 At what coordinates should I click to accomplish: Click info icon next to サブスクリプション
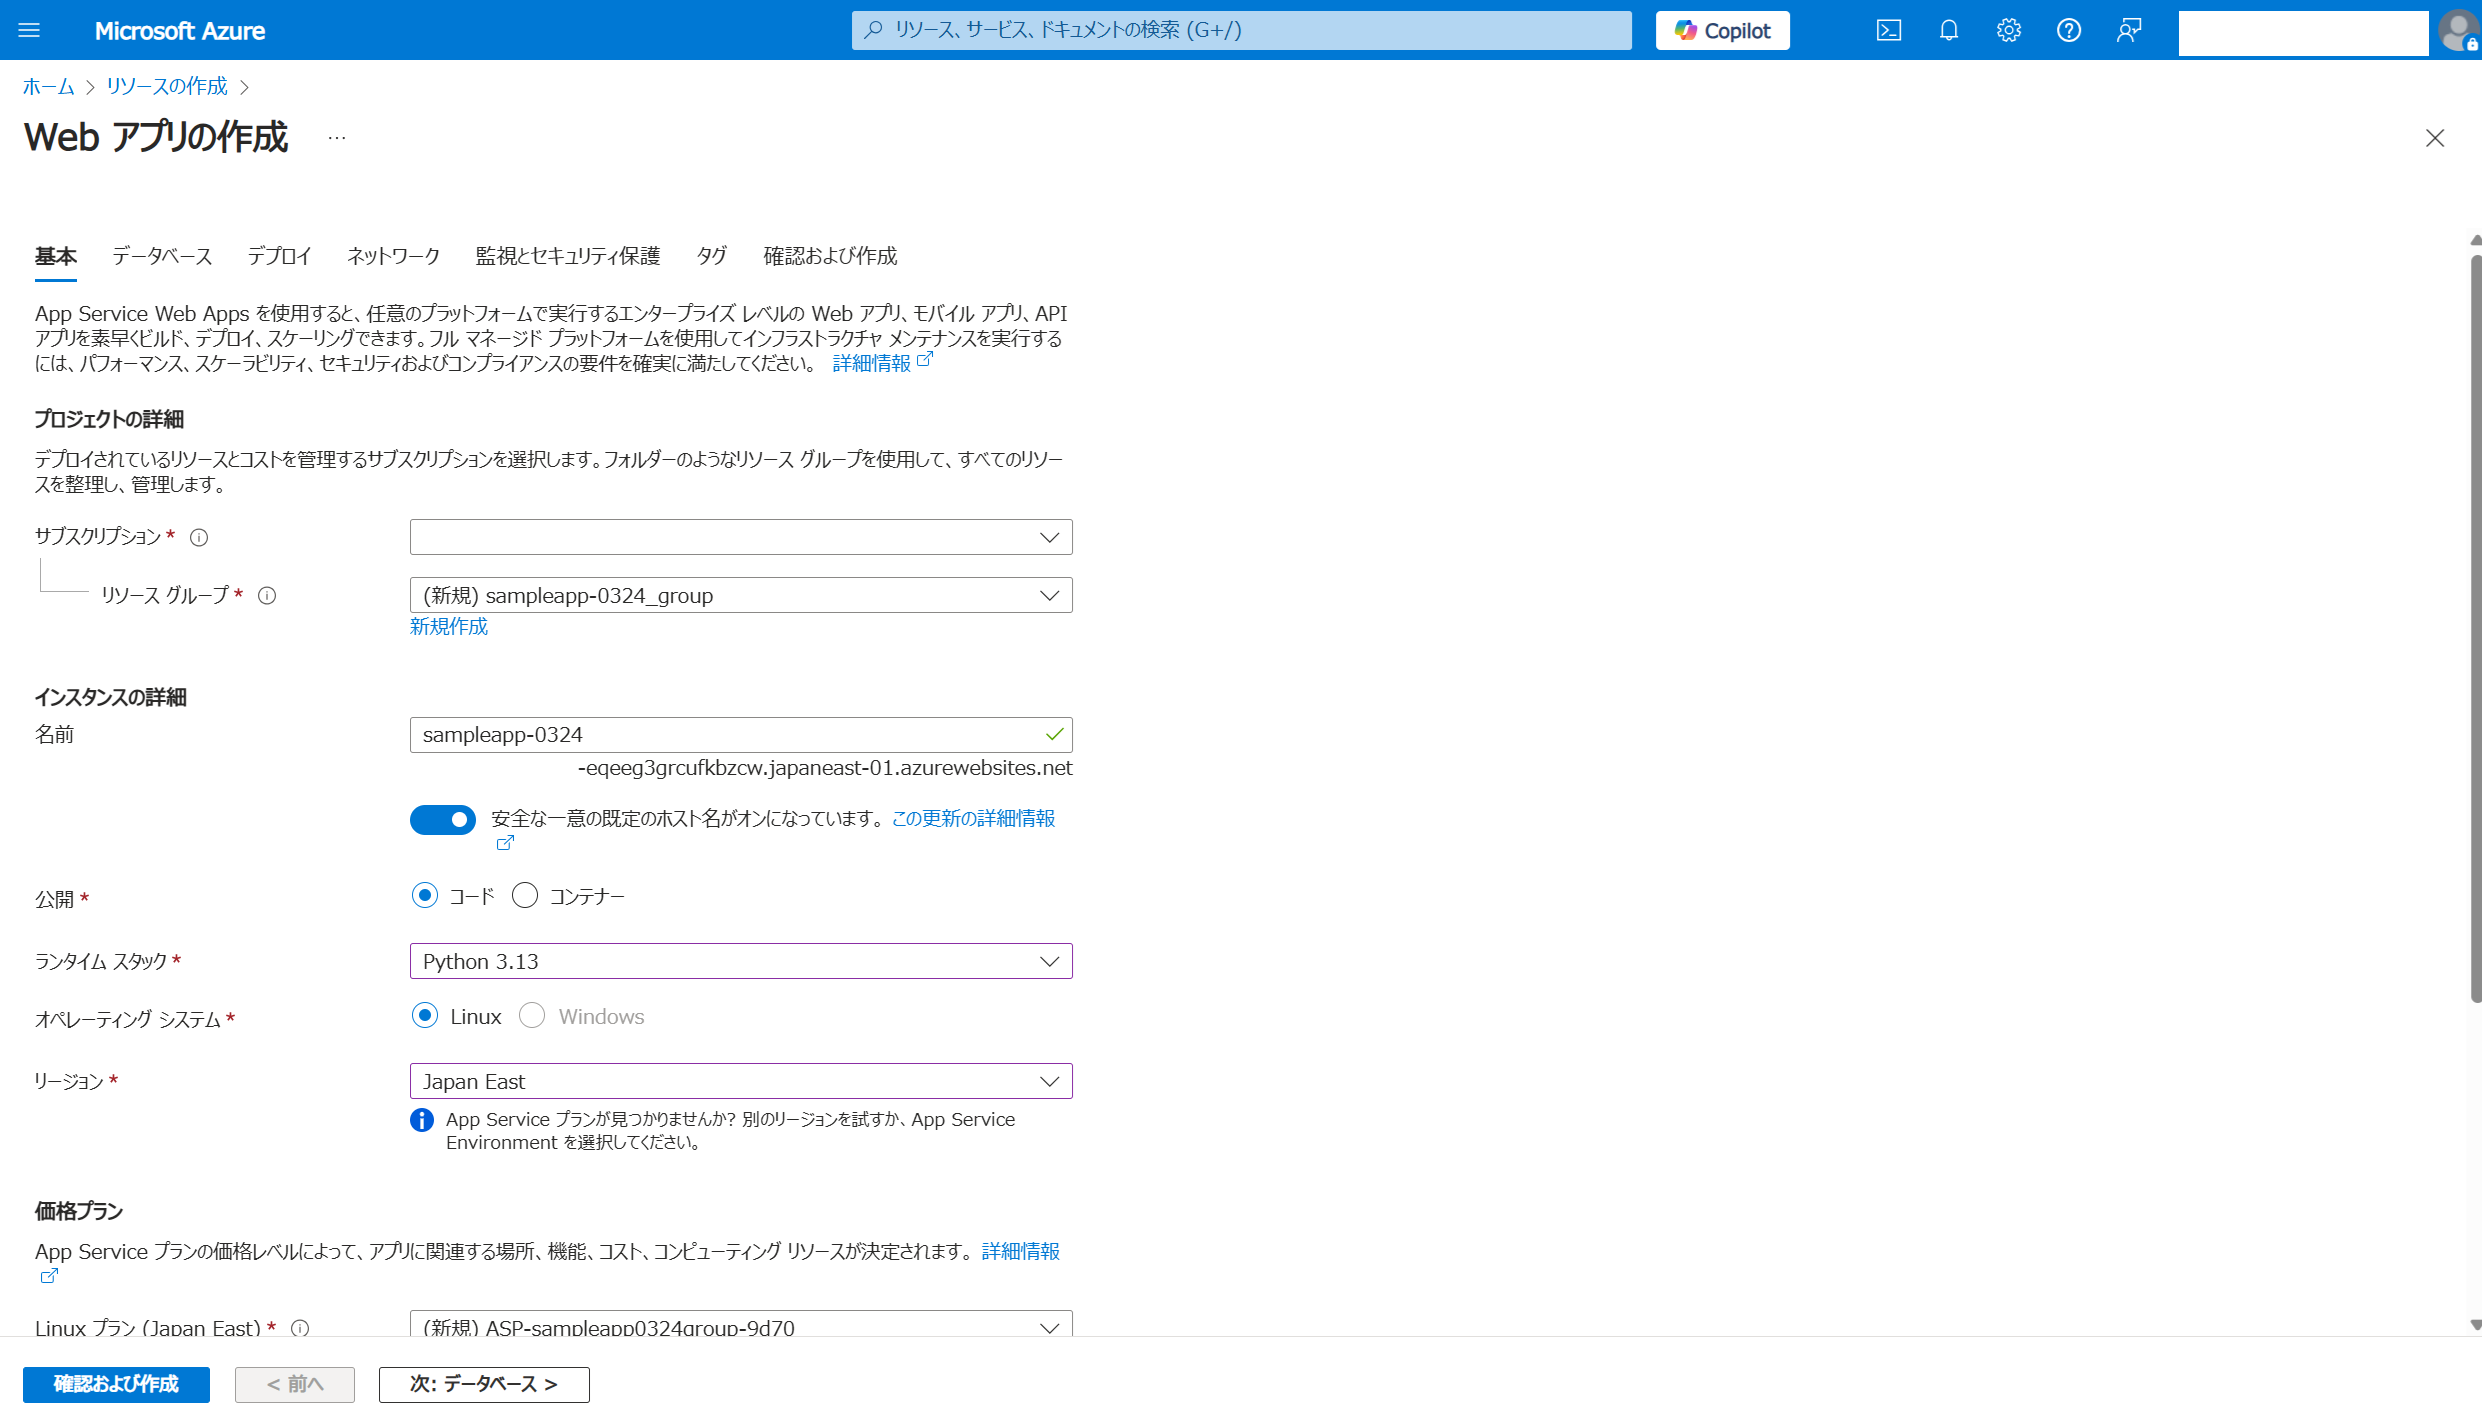click(199, 538)
